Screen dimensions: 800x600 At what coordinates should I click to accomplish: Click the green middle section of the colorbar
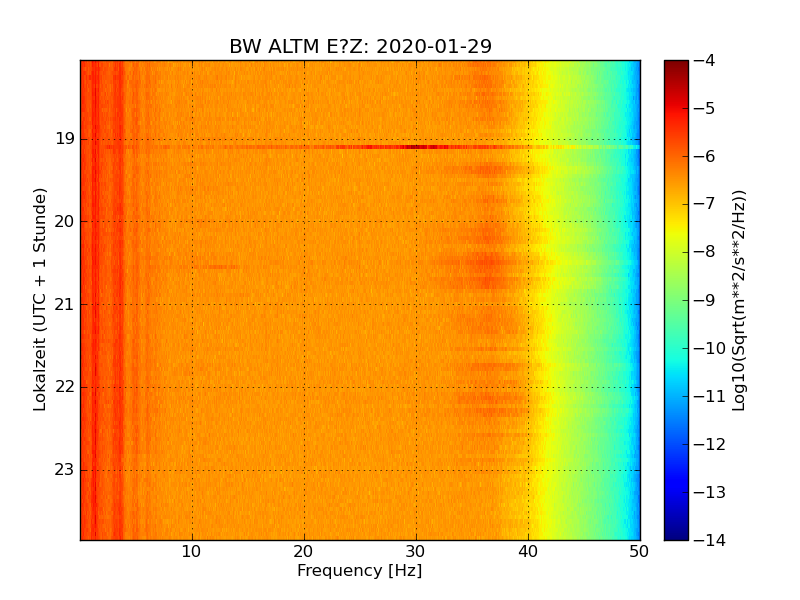(677, 301)
